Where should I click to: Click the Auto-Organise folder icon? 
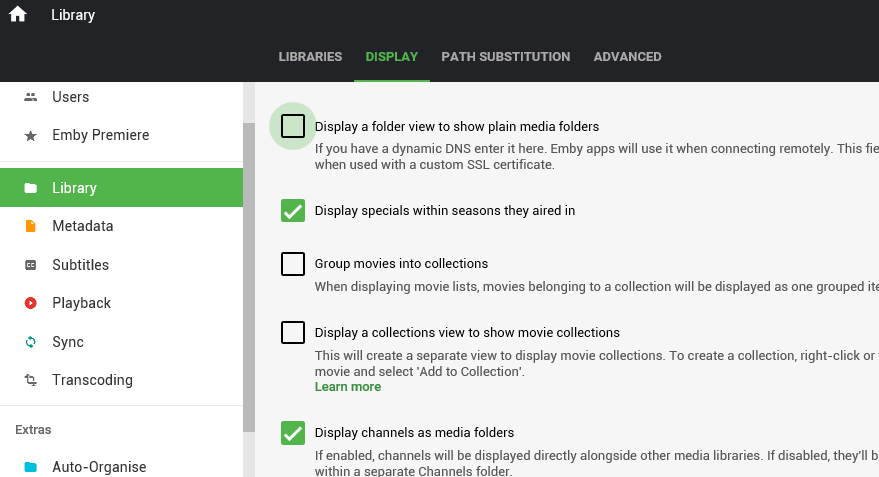pos(31,467)
